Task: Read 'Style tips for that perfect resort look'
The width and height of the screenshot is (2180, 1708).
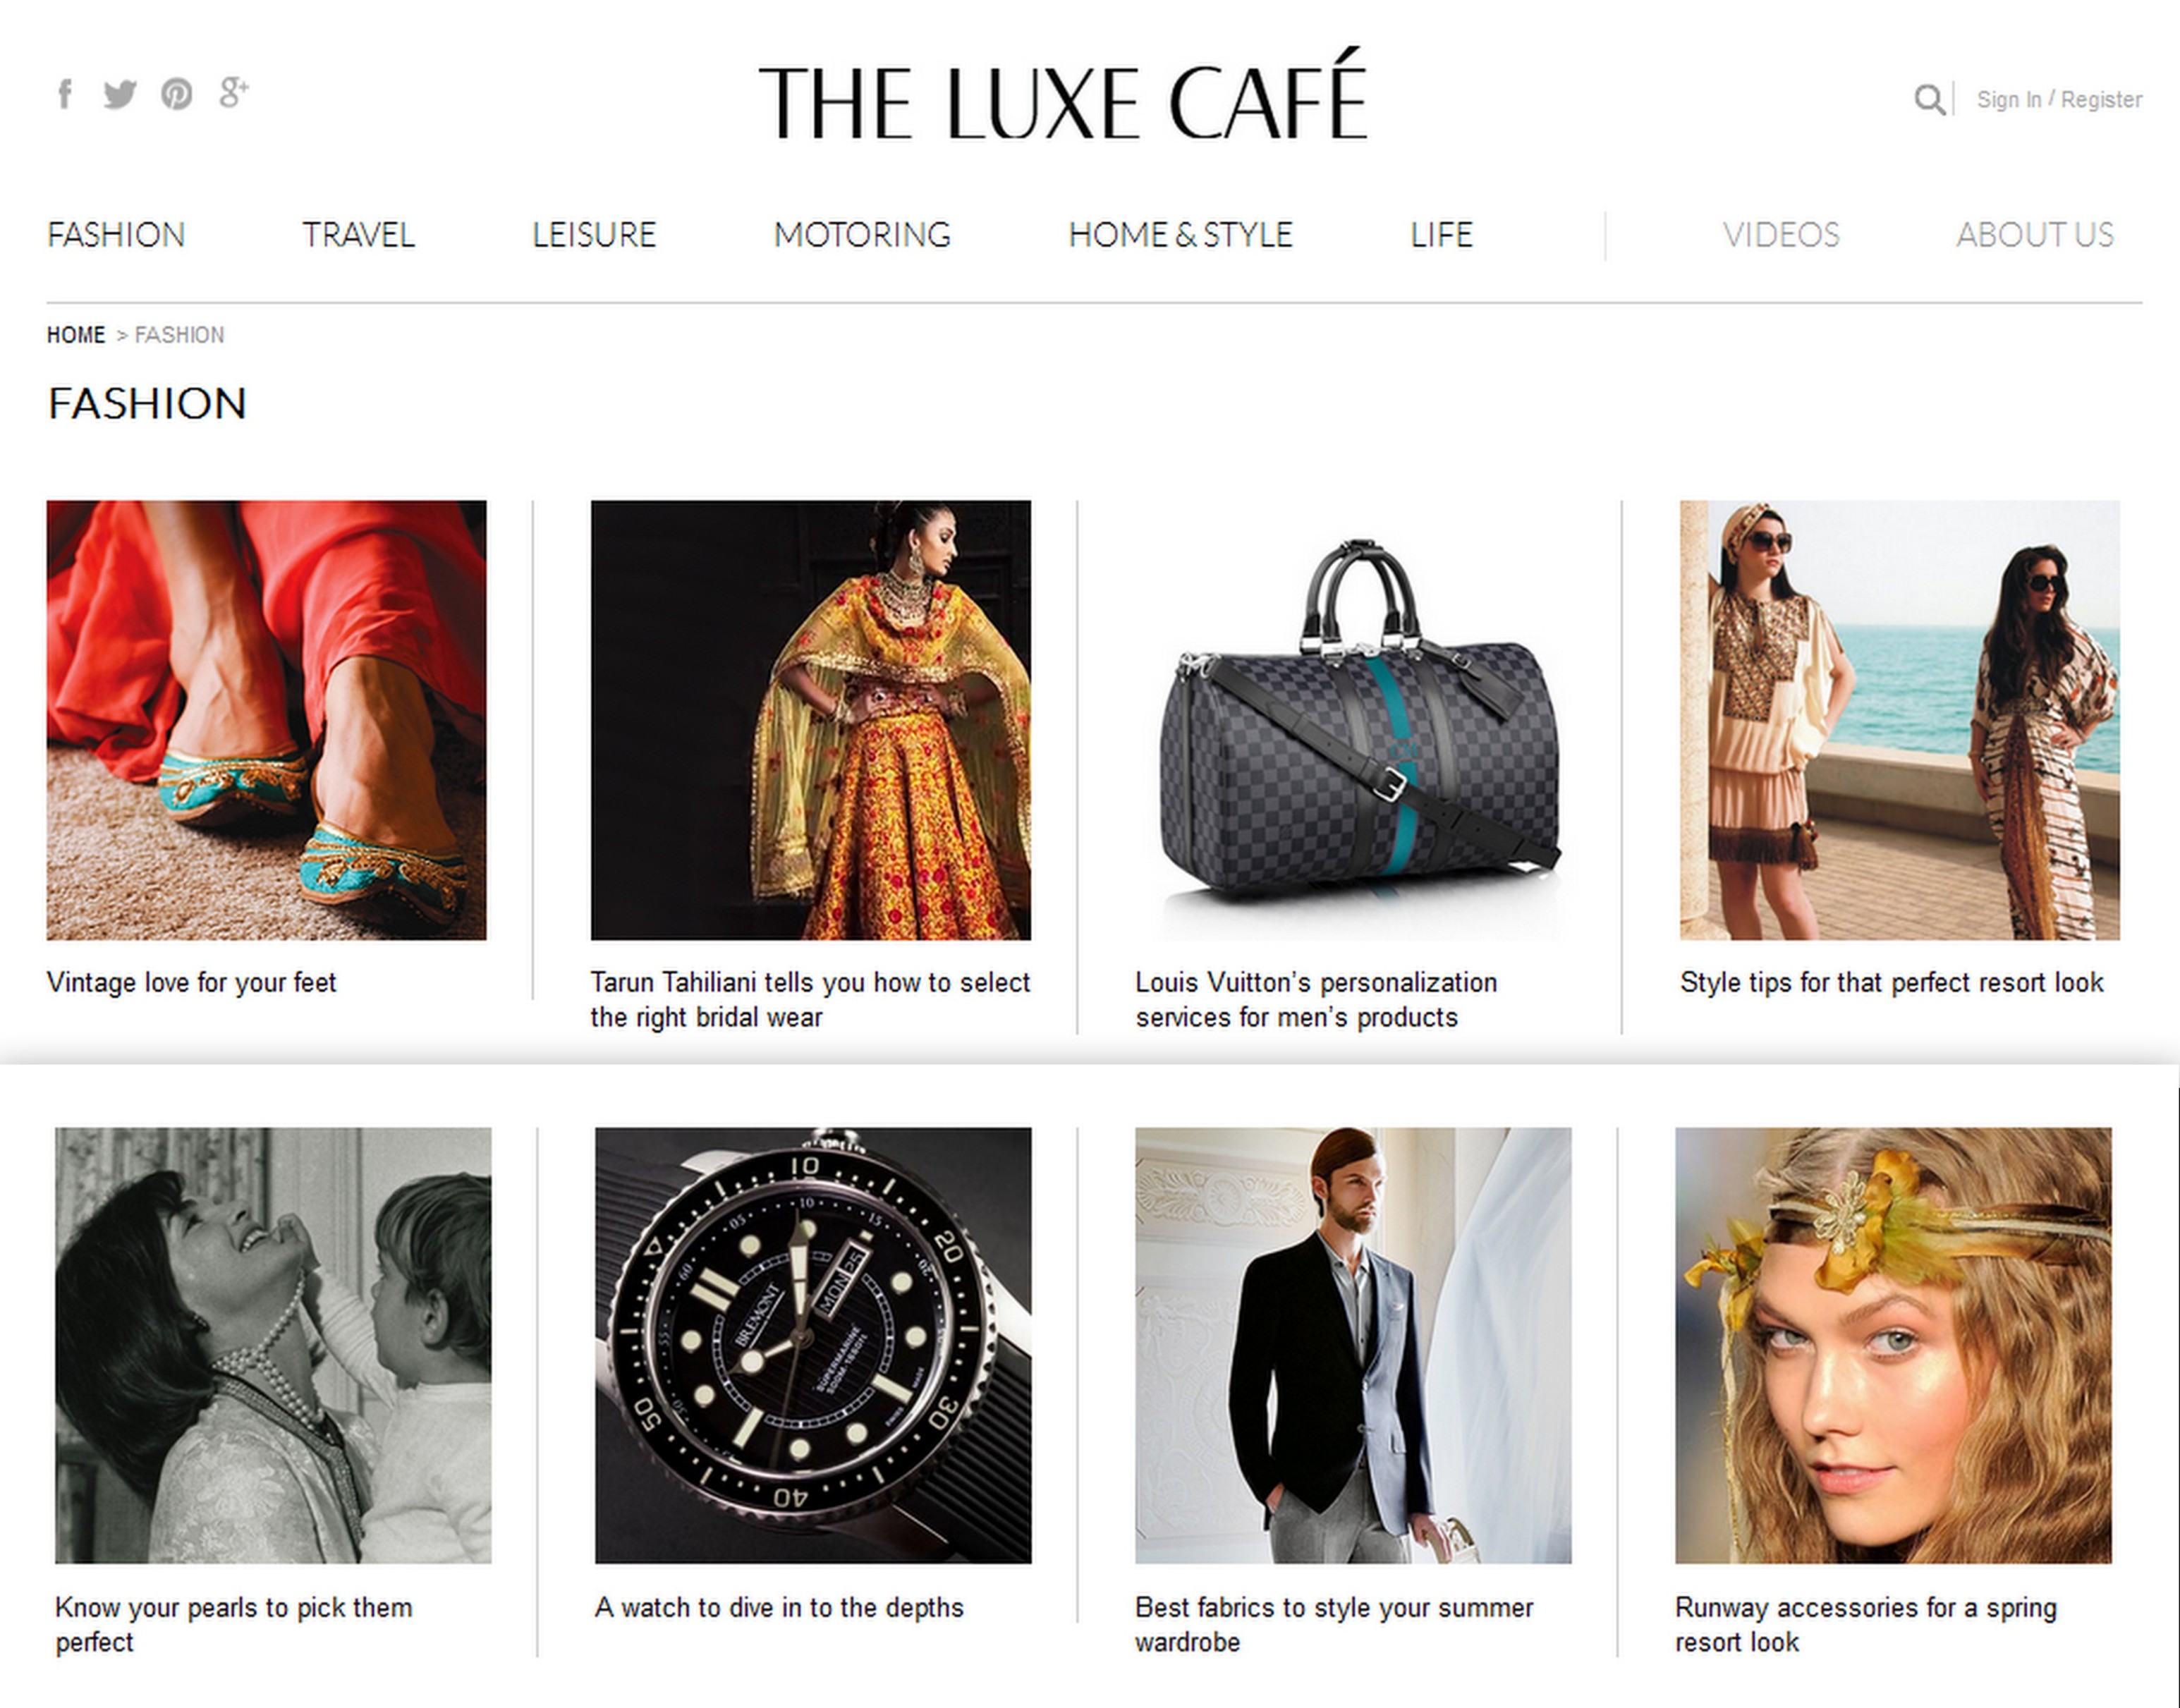Action: [1891, 982]
